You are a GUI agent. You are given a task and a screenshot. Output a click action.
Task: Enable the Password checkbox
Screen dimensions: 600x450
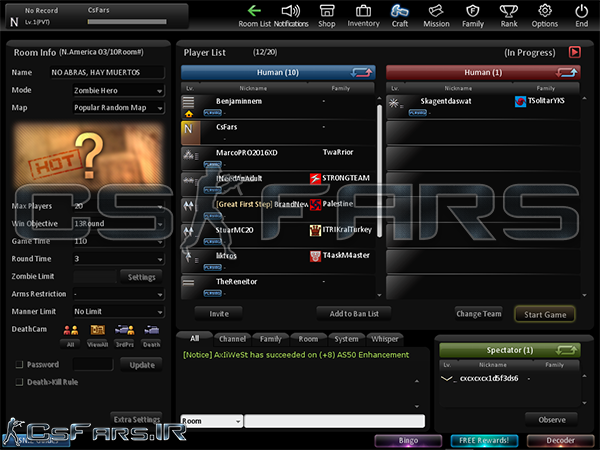[x=17, y=365]
